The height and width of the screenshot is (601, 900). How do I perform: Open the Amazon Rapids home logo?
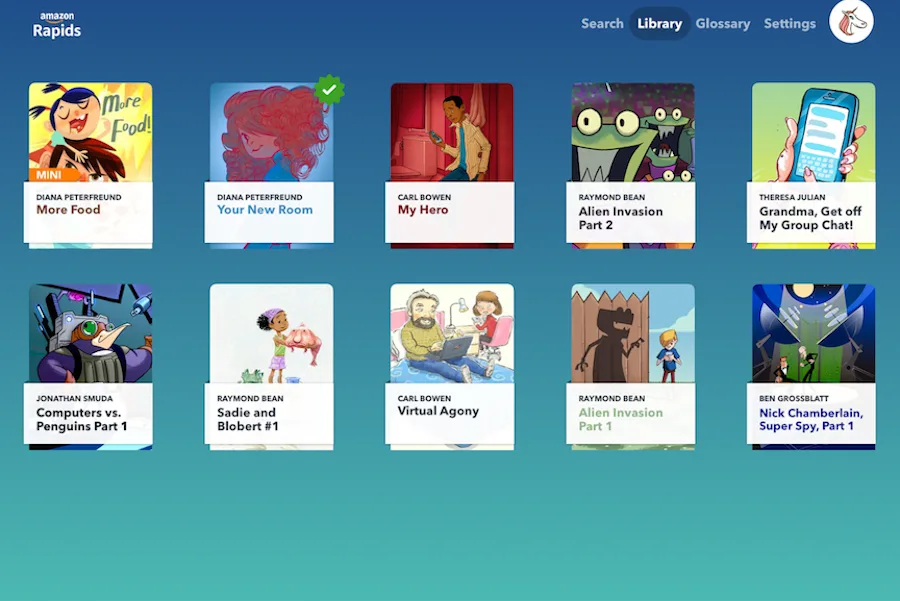pyautogui.click(x=56, y=23)
